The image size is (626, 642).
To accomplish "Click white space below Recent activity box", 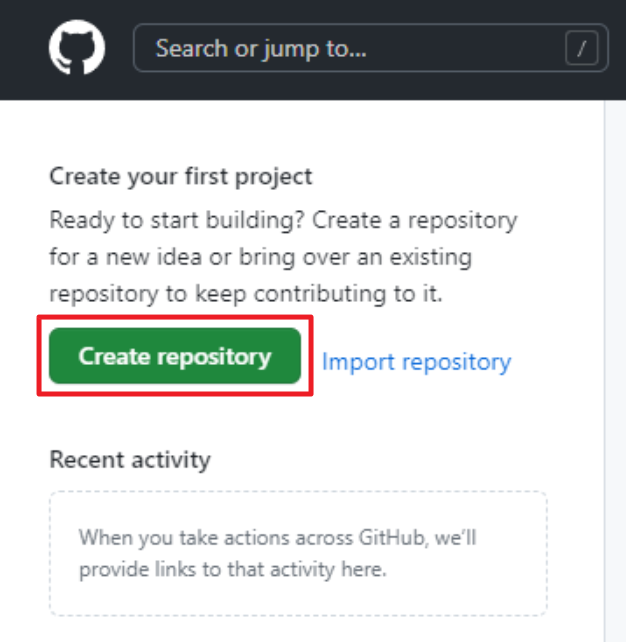I will [300, 630].
